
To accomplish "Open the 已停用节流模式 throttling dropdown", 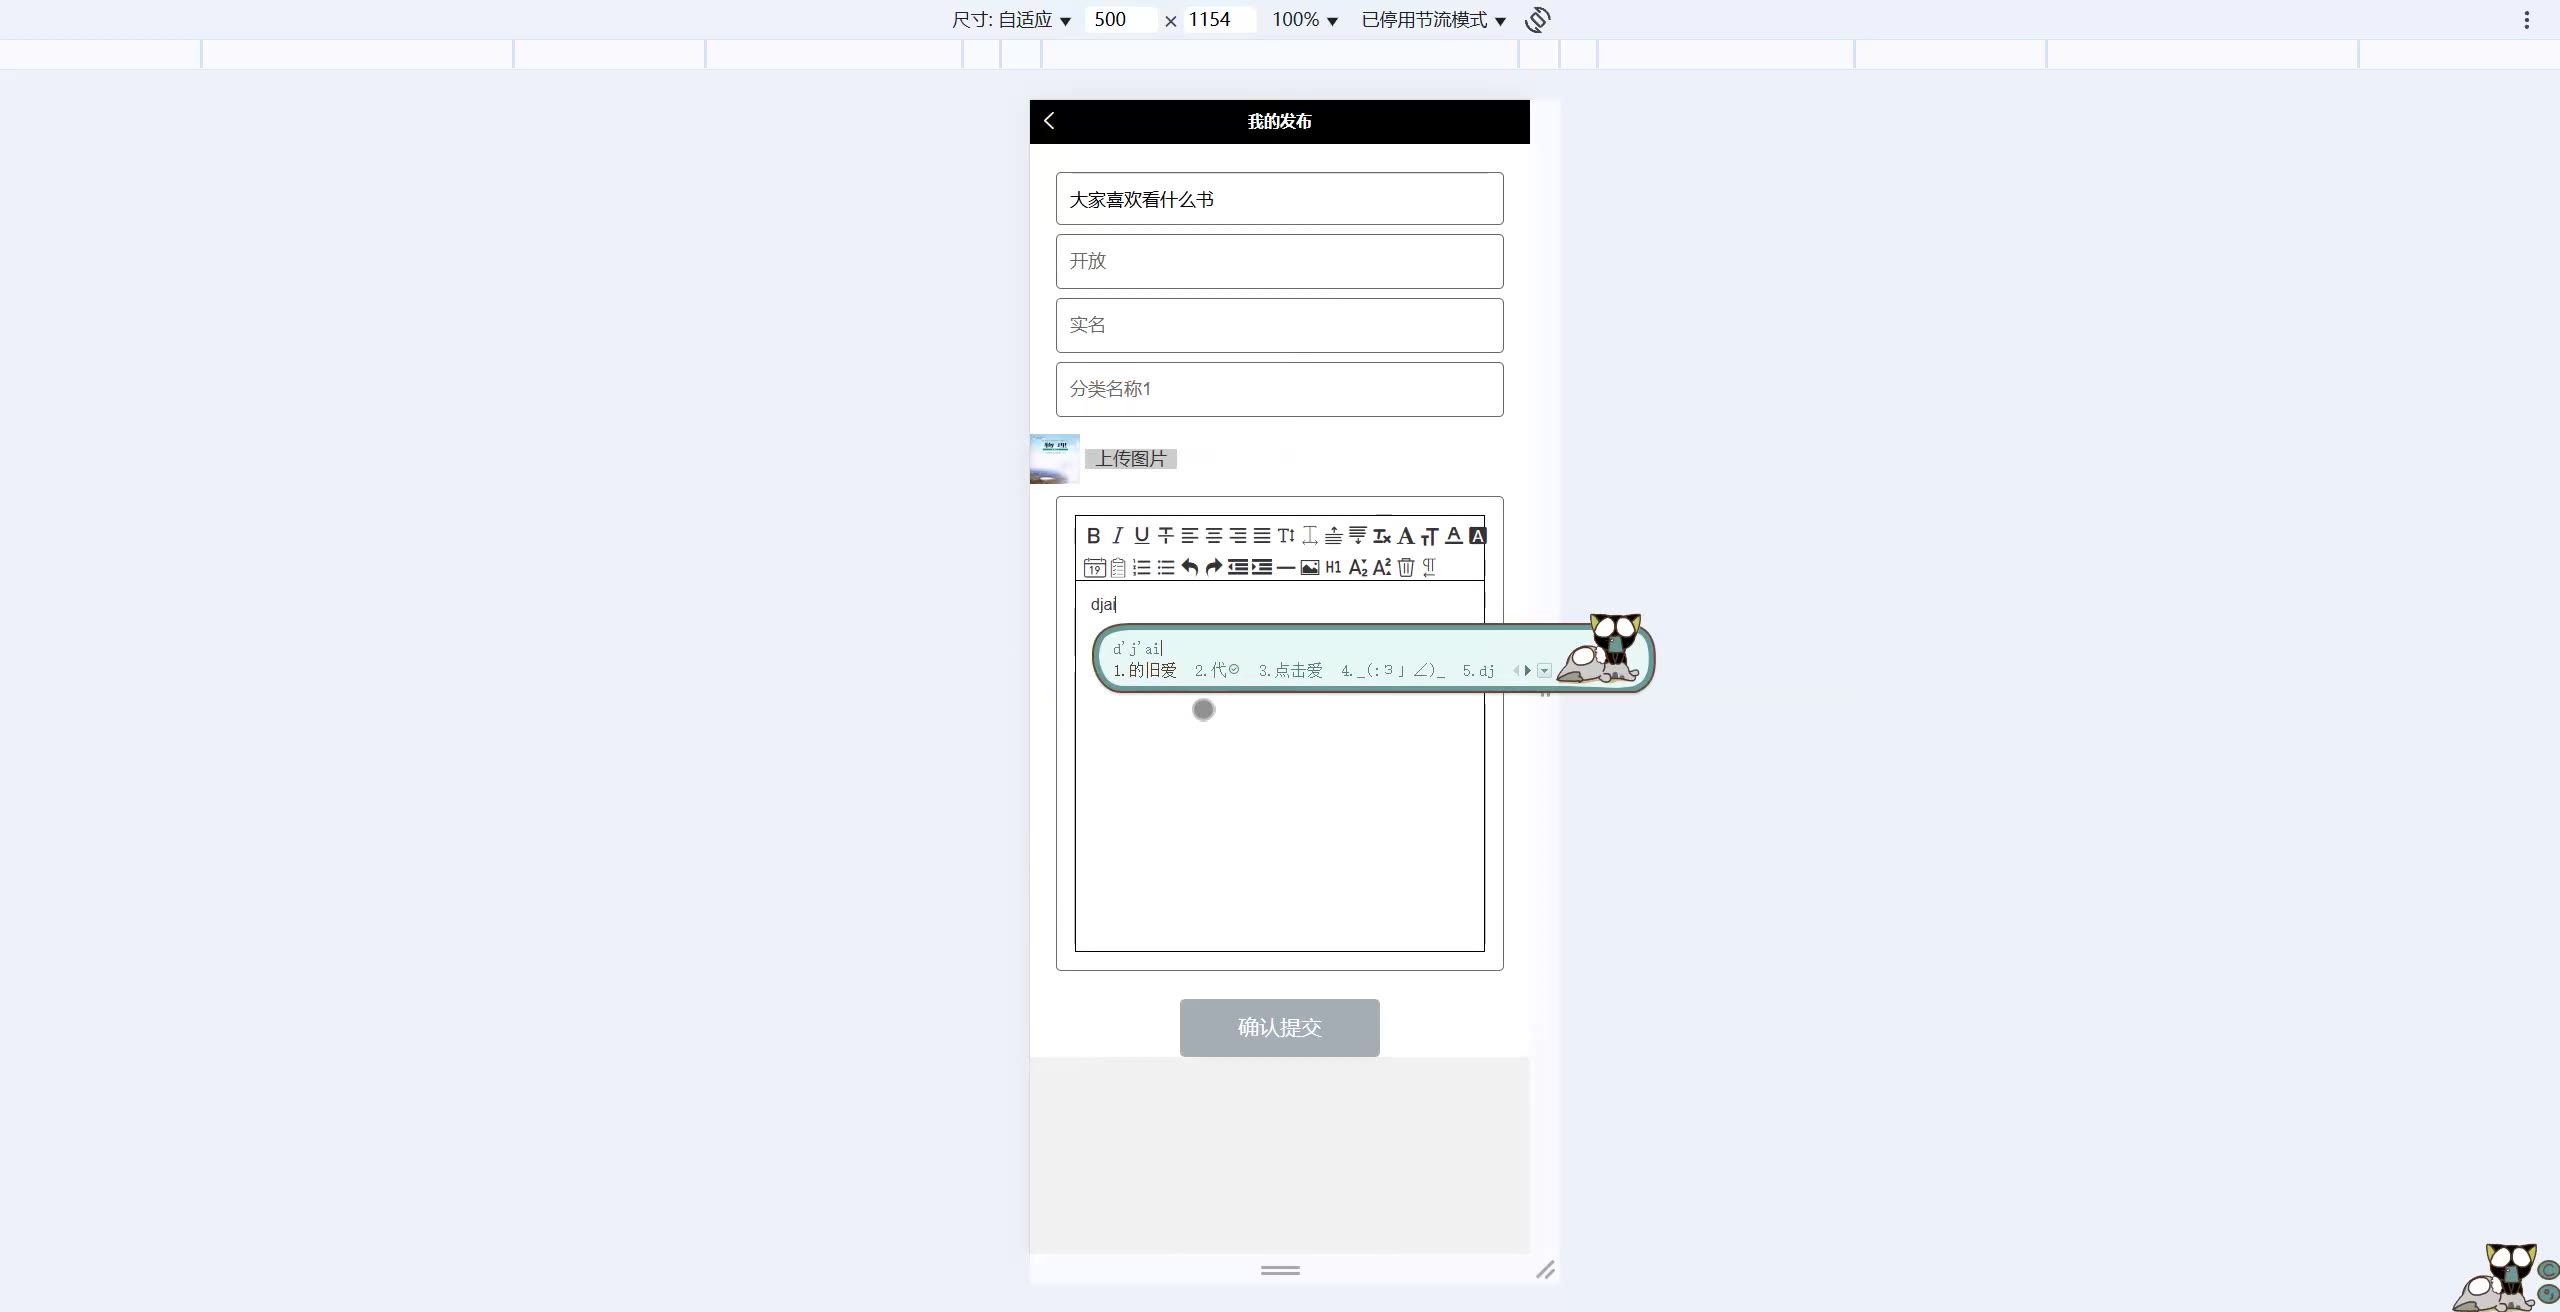I will click(1433, 20).
